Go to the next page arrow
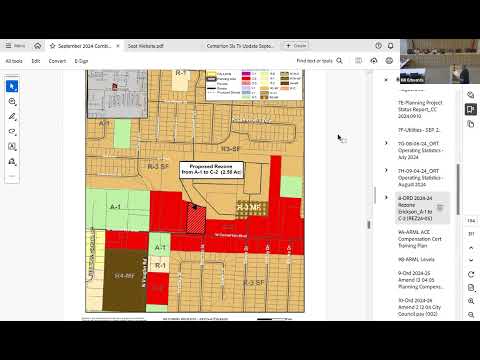This screenshot has width=480, height=360. tap(471, 260)
